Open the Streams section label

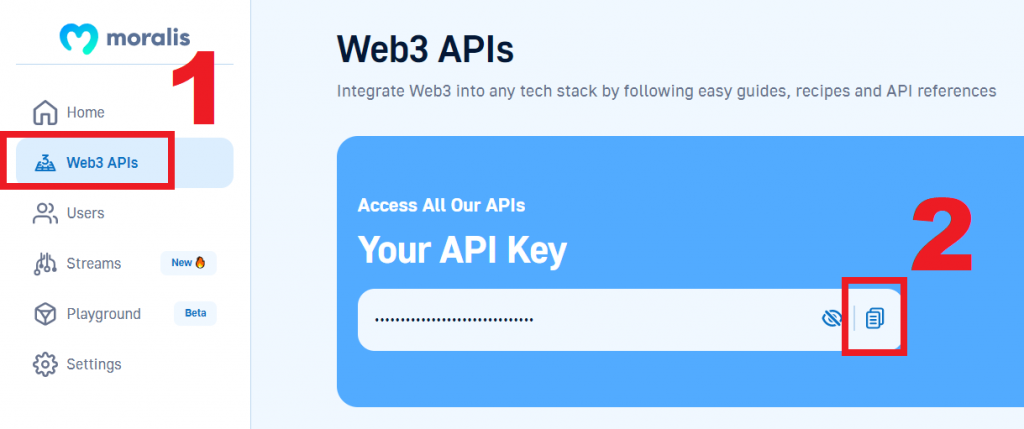[94, 264]
